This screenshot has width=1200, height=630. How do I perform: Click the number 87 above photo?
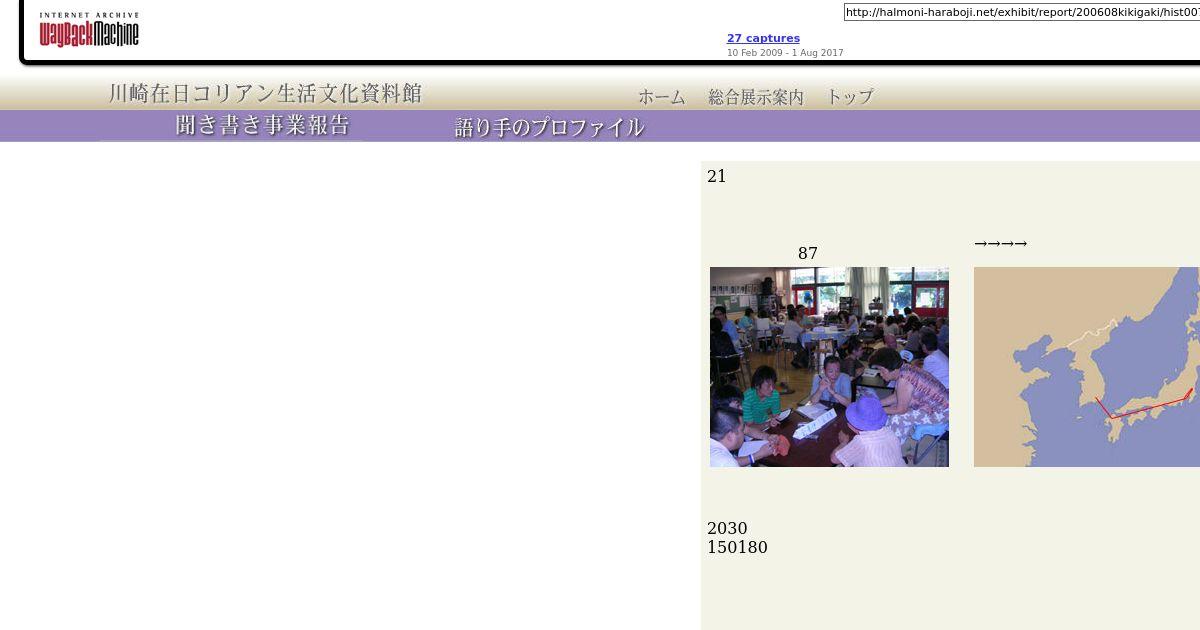(x=808, y=253)
